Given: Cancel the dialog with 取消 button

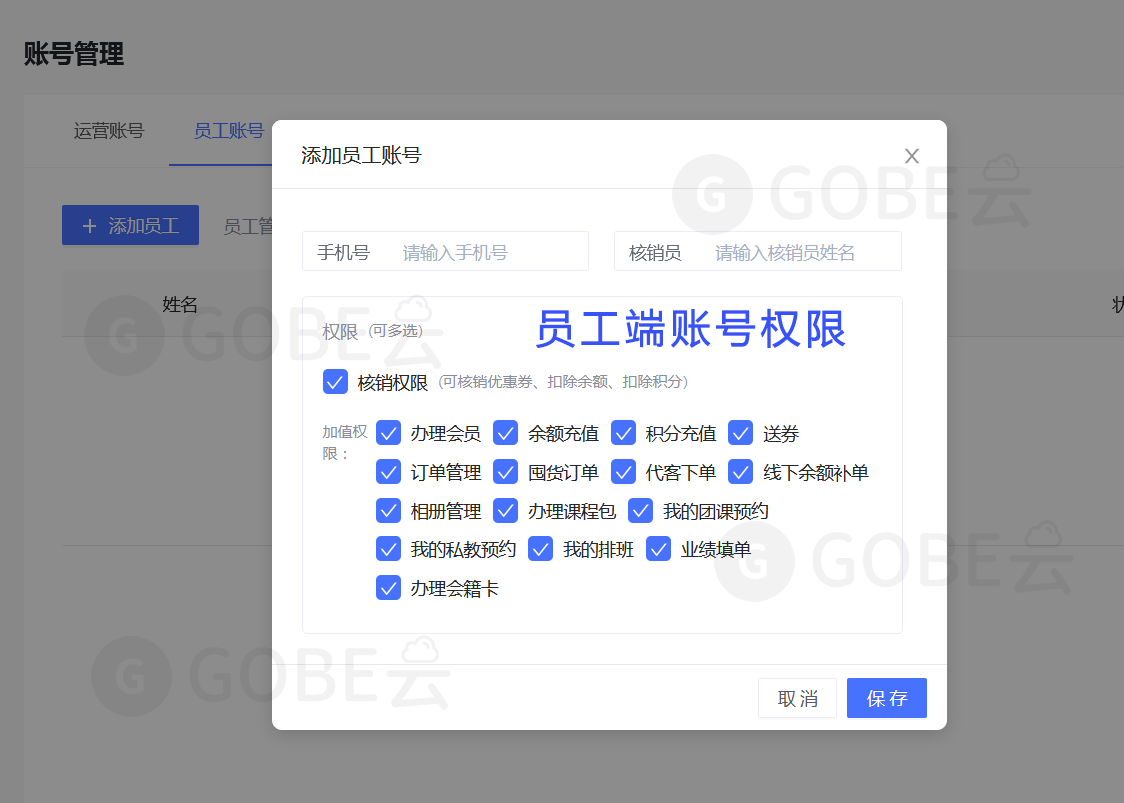Looking at the screenshot, I should click(797, 698).
